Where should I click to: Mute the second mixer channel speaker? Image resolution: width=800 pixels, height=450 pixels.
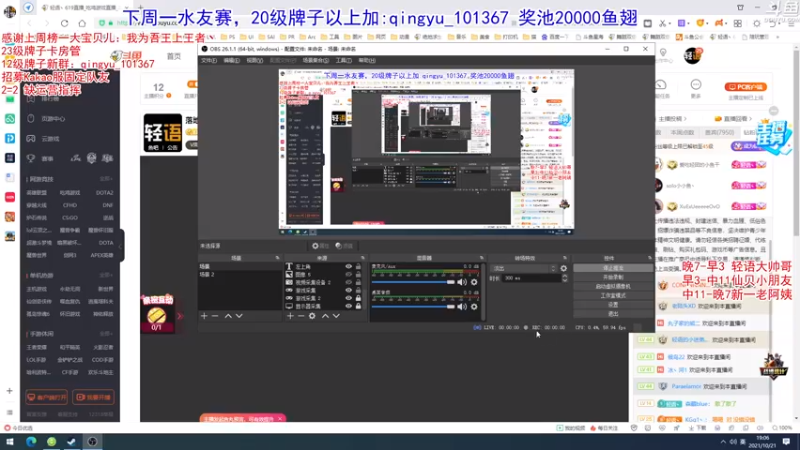[462, 306]
